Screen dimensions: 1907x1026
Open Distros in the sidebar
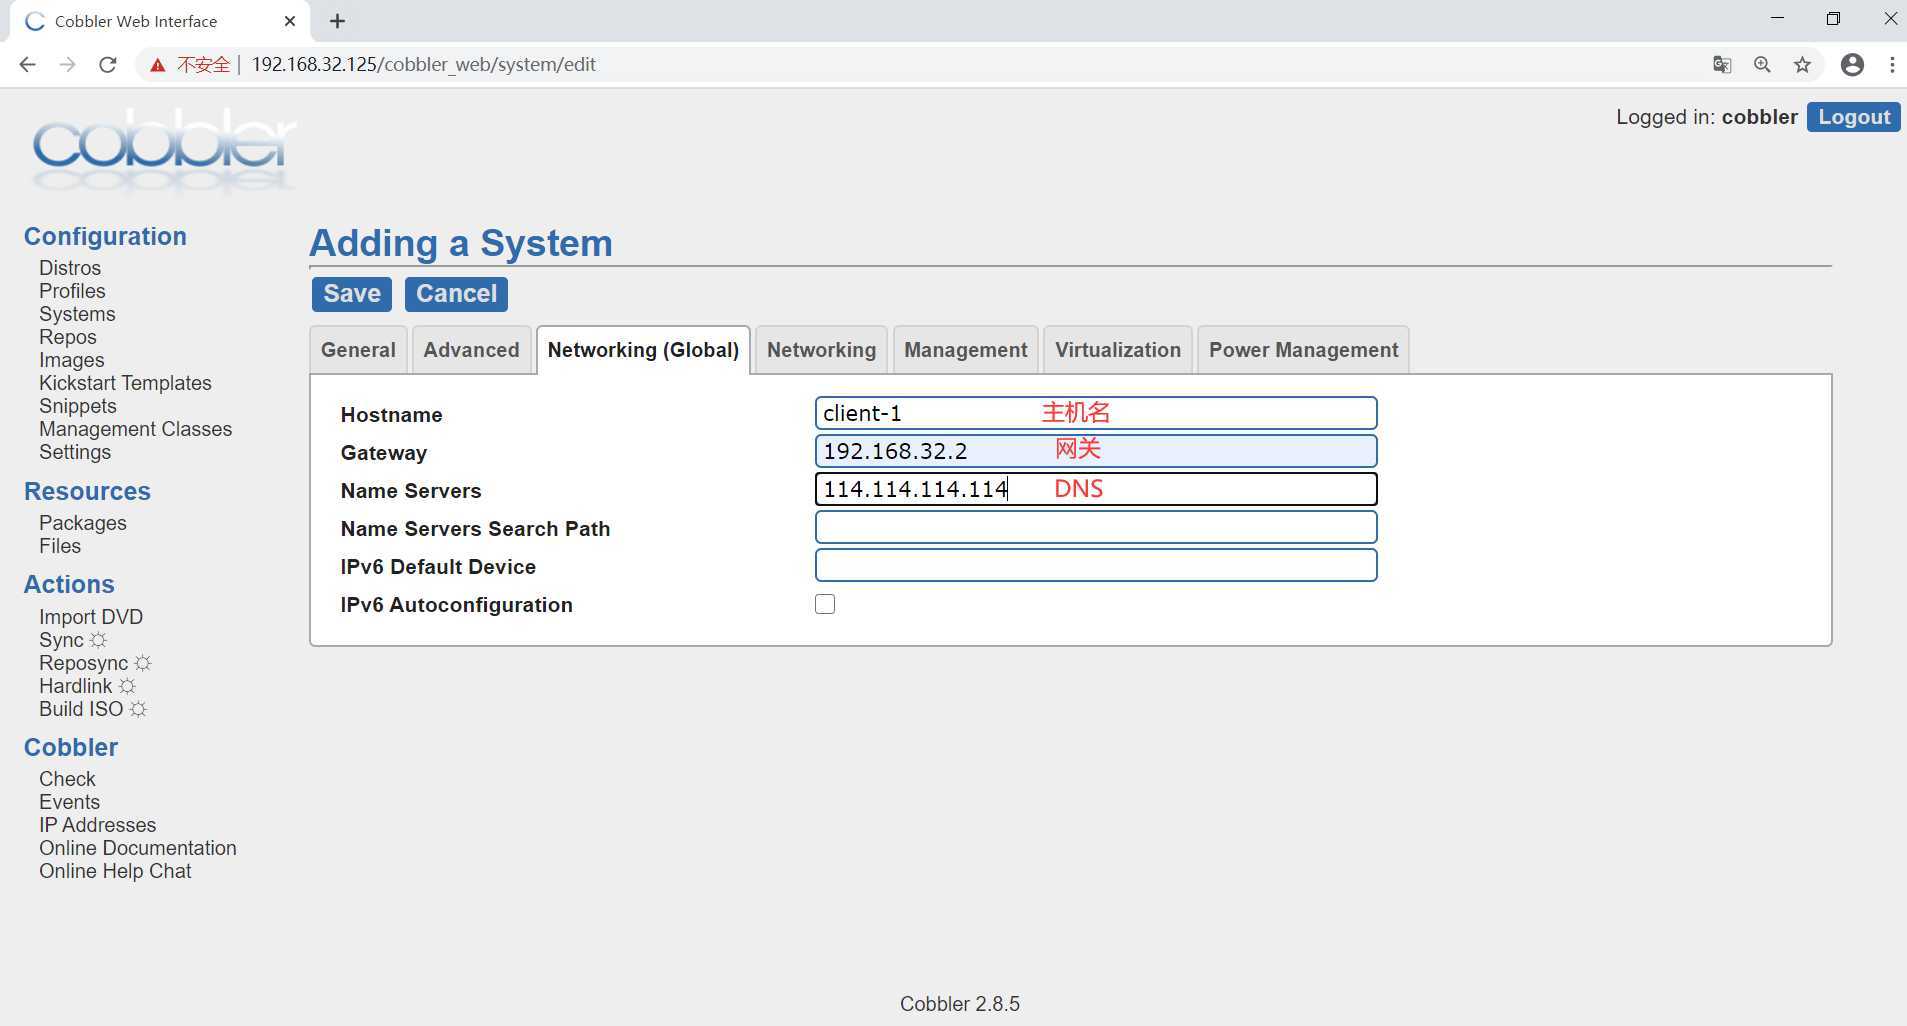(x=70, y=268)
